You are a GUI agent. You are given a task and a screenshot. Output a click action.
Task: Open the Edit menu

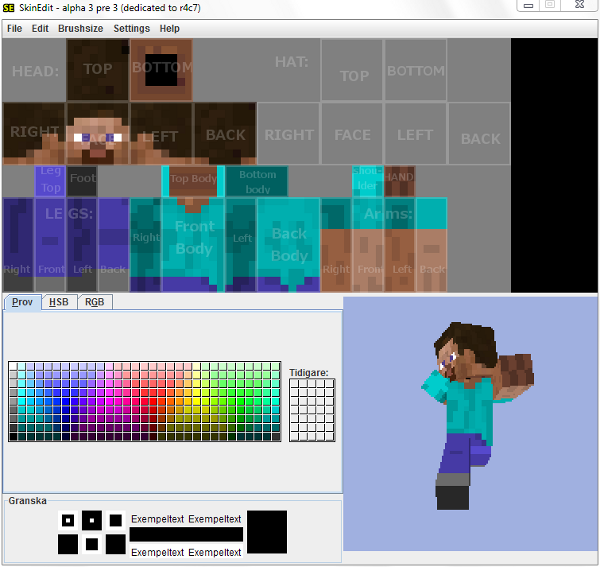40,29
